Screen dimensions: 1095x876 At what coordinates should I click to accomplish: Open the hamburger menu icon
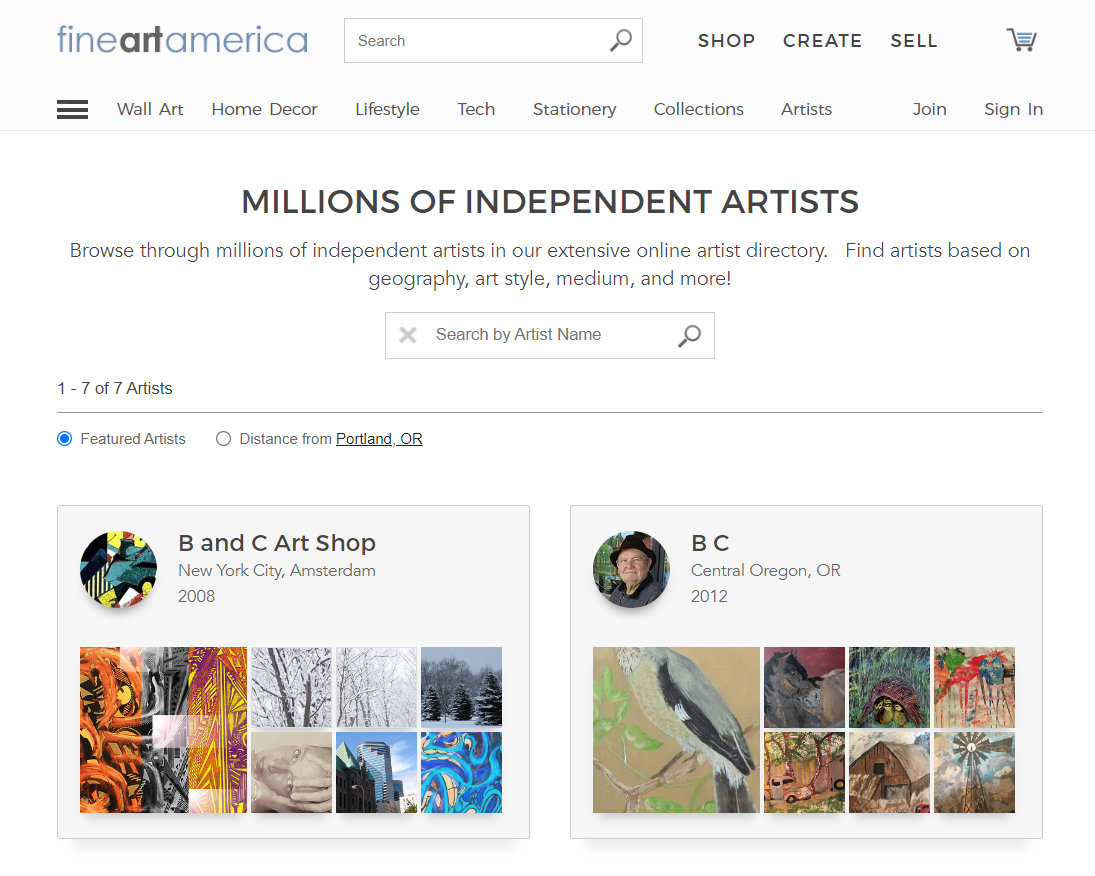click(72, 110)
